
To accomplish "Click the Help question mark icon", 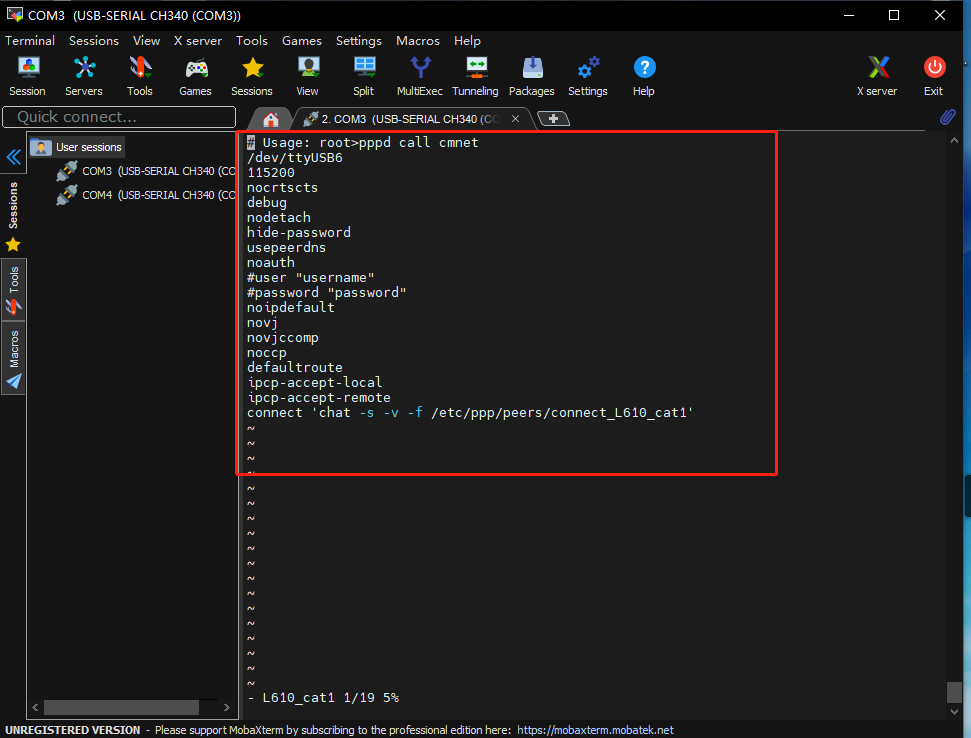I will pyautogui.click(x=644, y=76).
